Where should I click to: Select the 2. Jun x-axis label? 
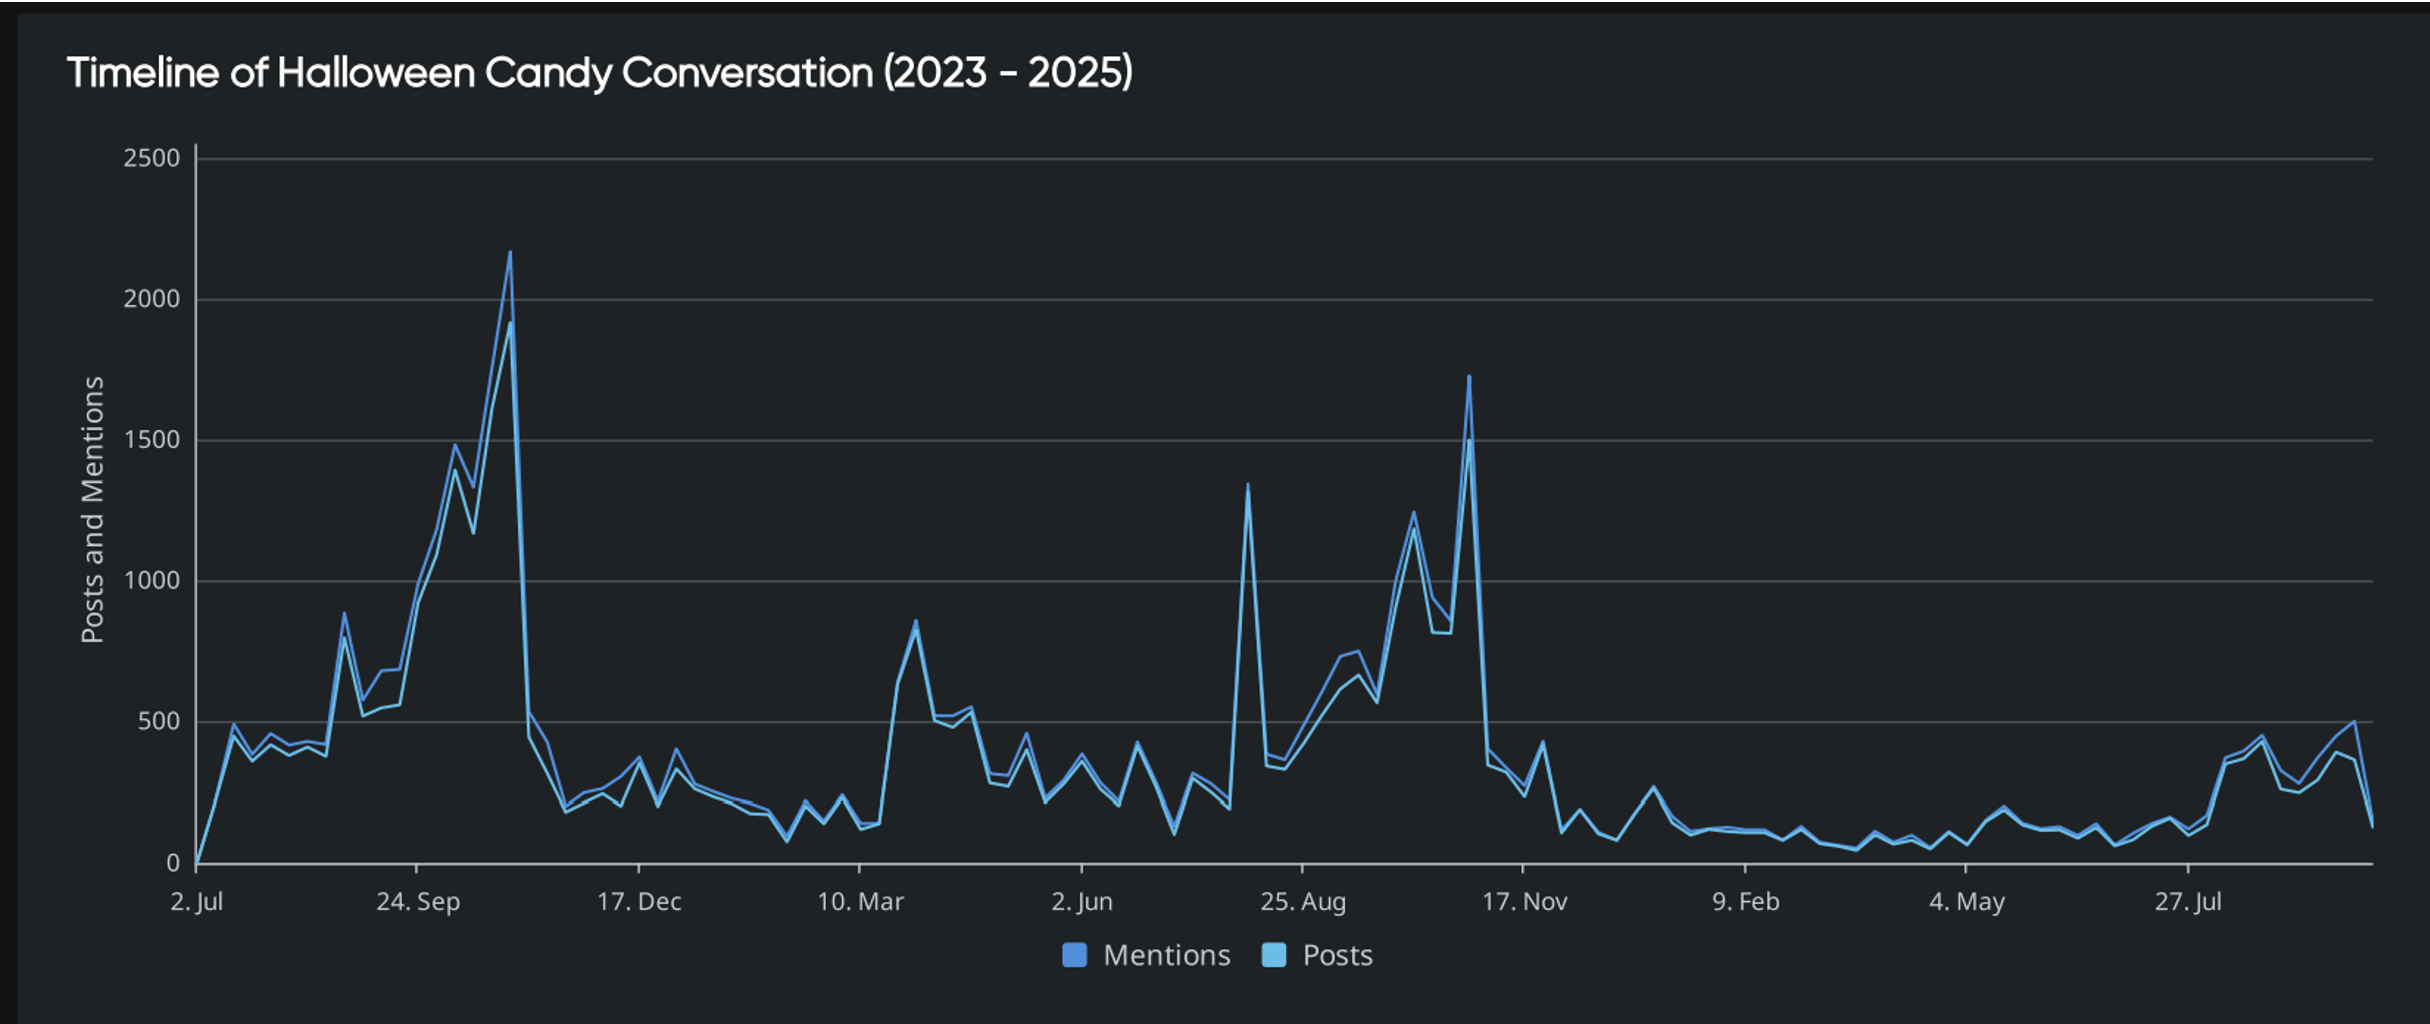point(1082,902)
